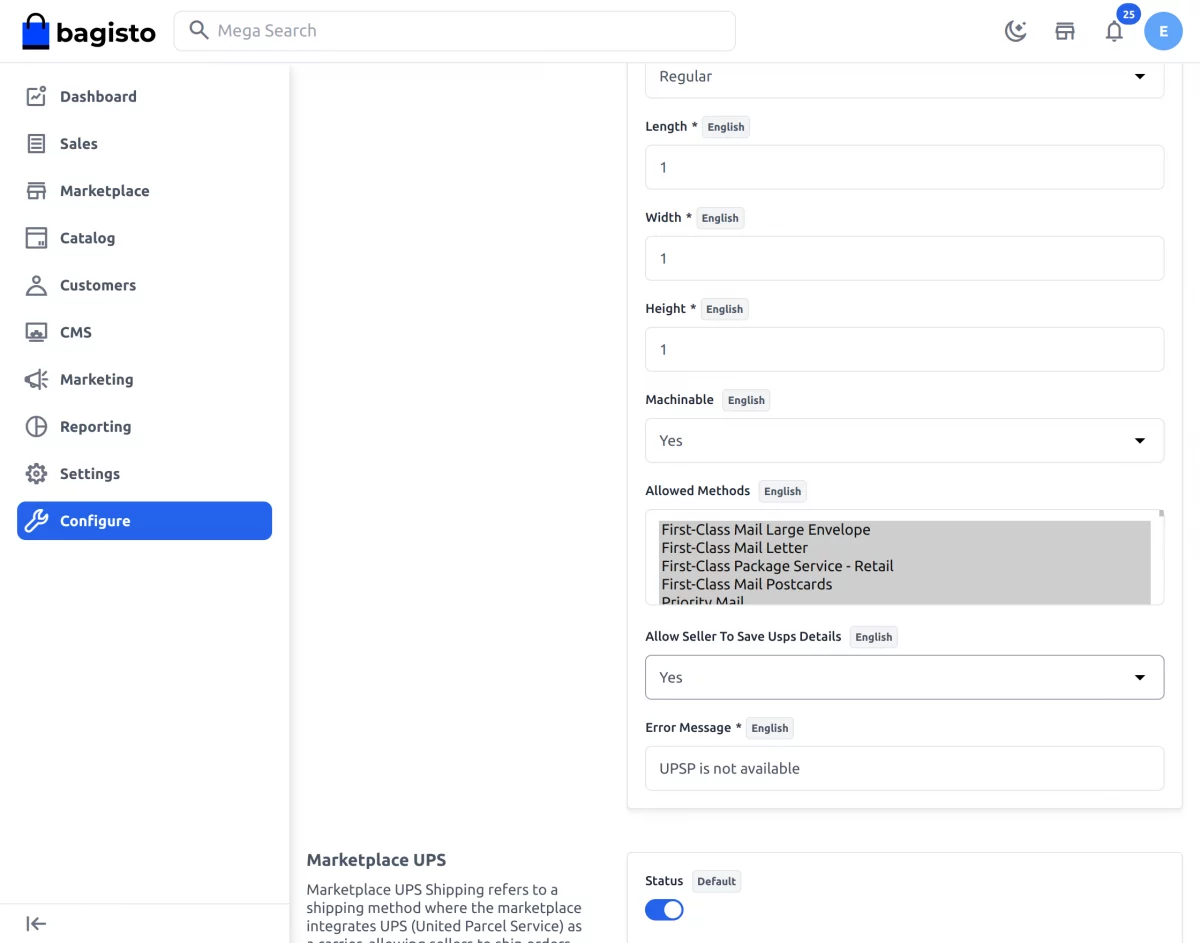This screenshot has width=1200, height=943.
Task: Select the Sales sidebar icon
Action: [36, 143]
